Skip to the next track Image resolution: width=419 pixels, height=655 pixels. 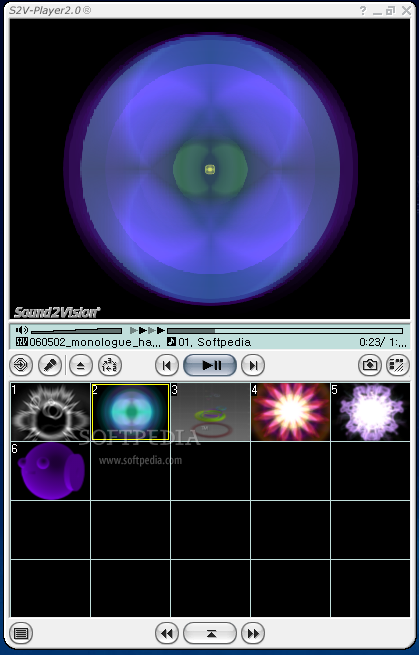point(253,366)
